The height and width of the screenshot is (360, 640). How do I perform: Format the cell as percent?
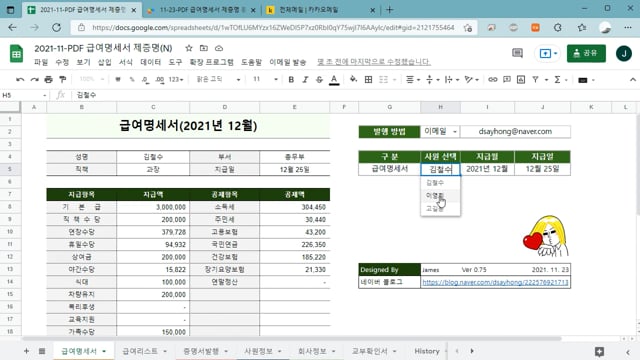coord(132,80)
